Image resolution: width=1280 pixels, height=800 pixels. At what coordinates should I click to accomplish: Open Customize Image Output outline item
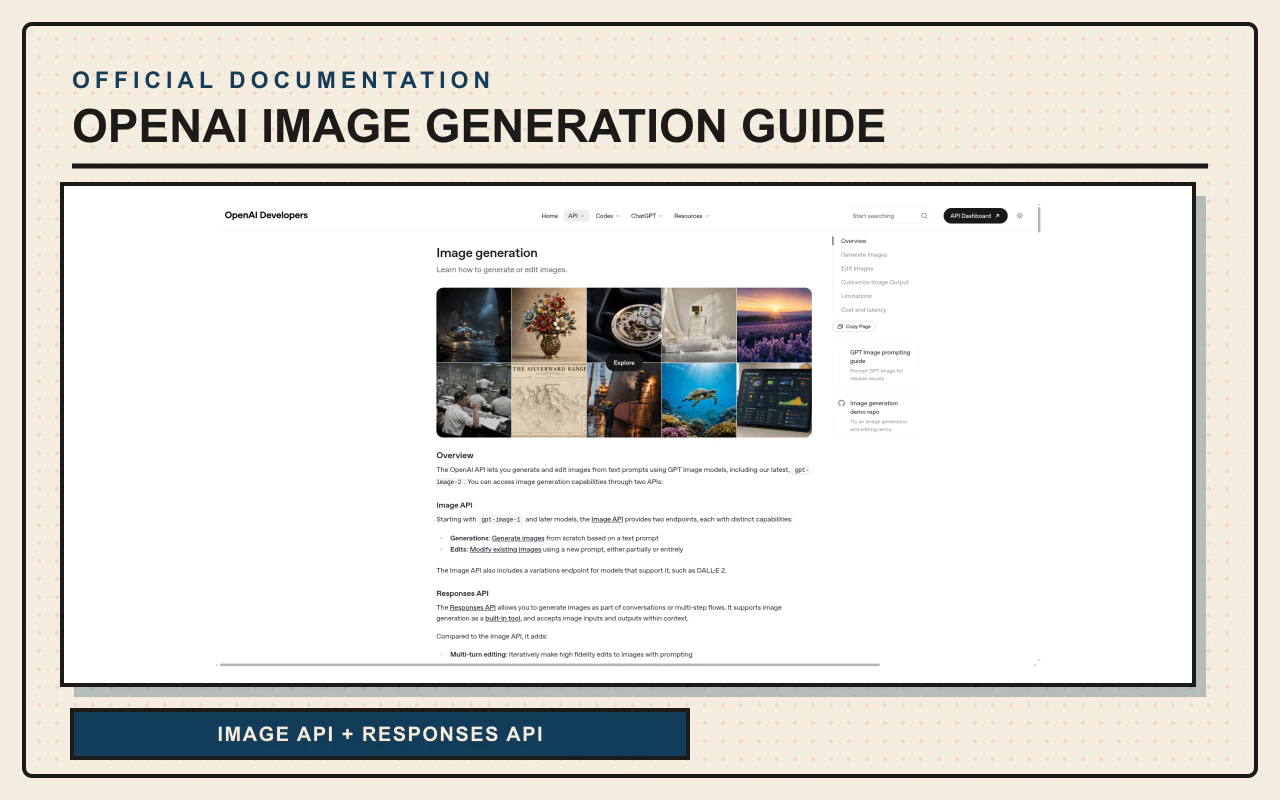[x=875, y=282]
